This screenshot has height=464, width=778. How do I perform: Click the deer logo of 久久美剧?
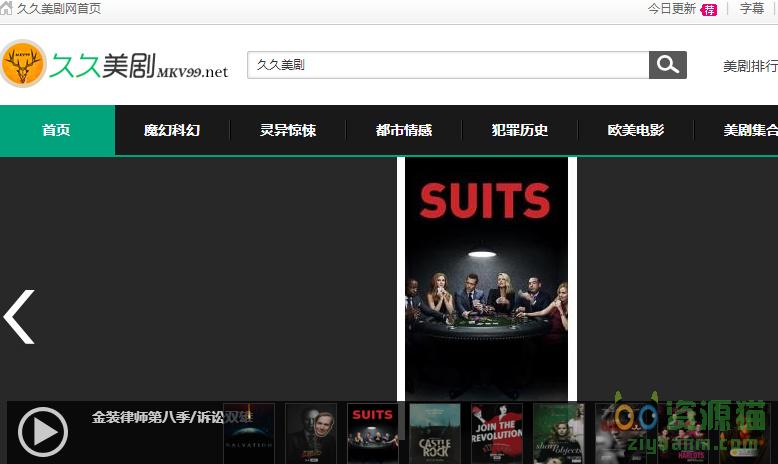(23, 64)
